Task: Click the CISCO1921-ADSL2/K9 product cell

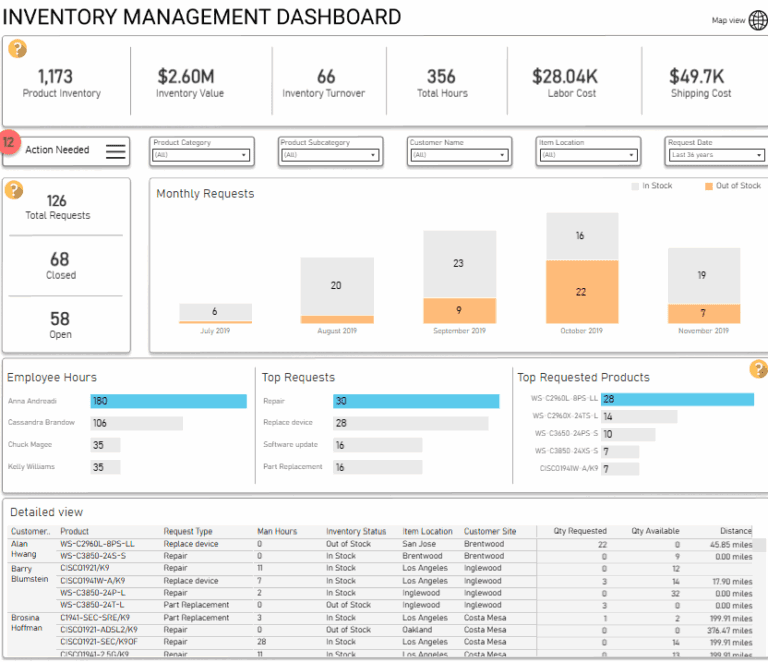Action: coord(99,630)
